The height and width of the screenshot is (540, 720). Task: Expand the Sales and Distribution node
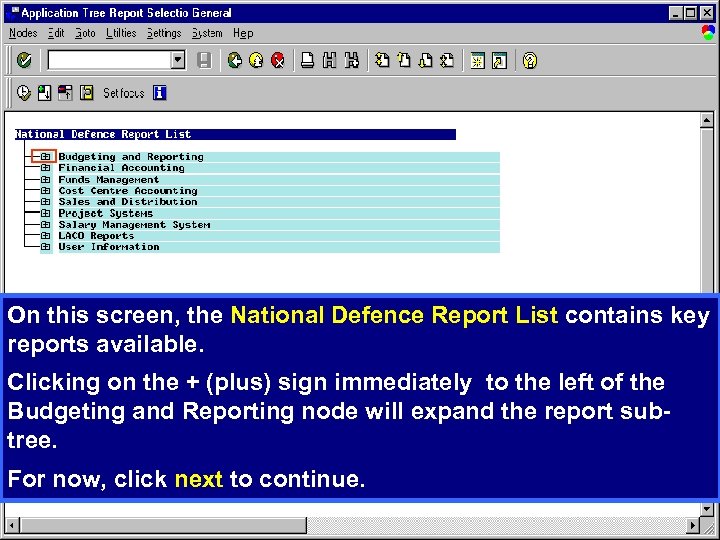pyautogui.click(x=45, y=202)
